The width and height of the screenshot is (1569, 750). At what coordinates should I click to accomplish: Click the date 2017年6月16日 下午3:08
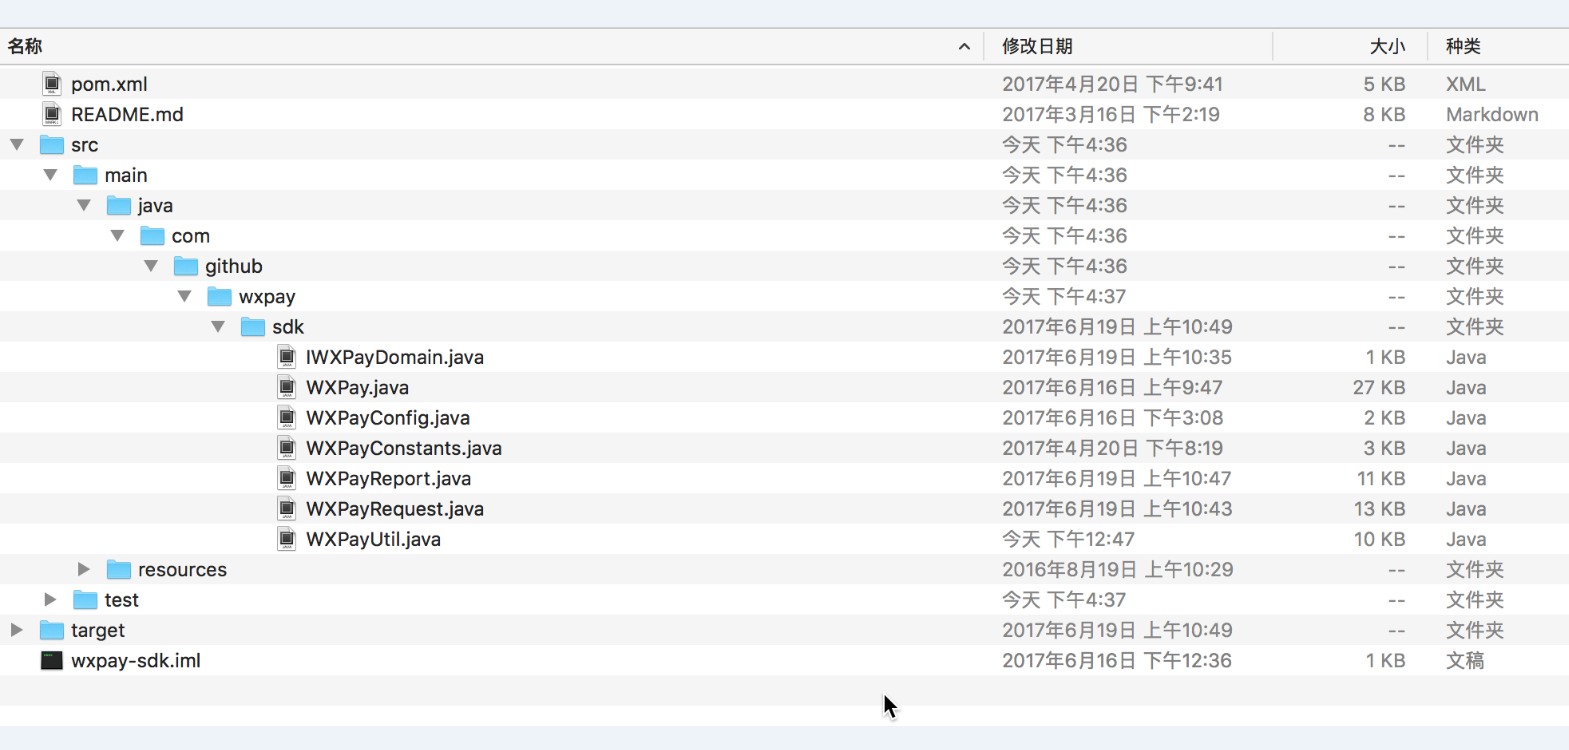coord(1113,418)
